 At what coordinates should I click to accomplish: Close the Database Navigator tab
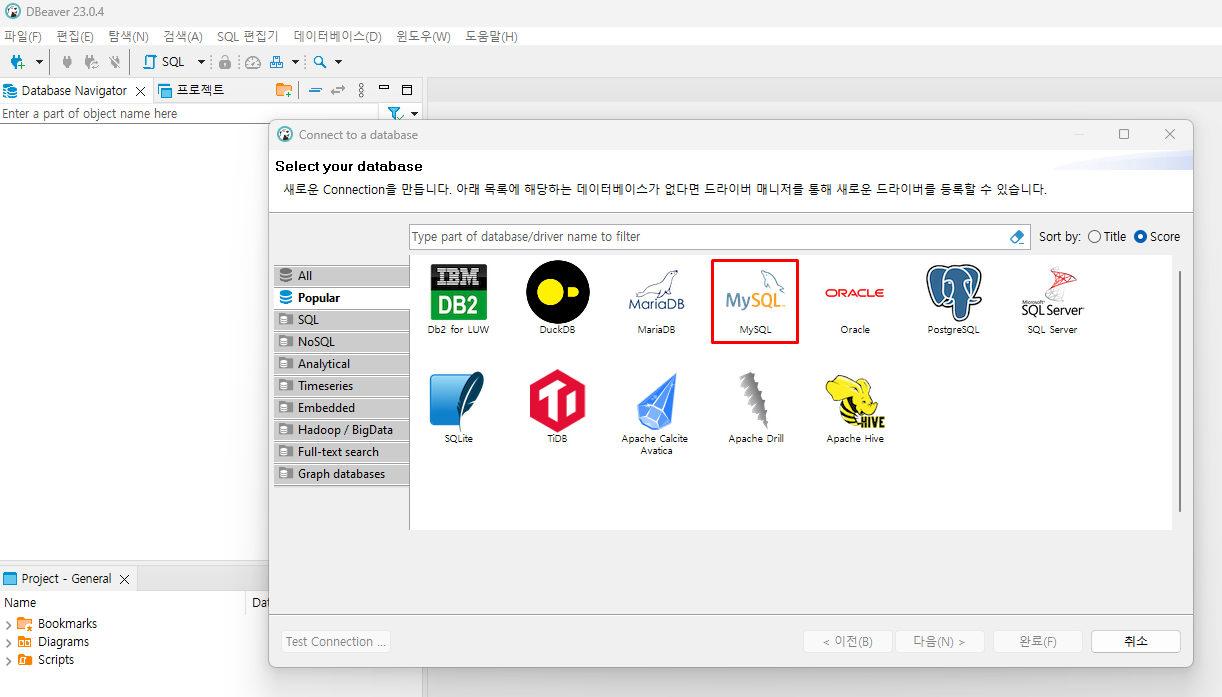coord(141,91)
